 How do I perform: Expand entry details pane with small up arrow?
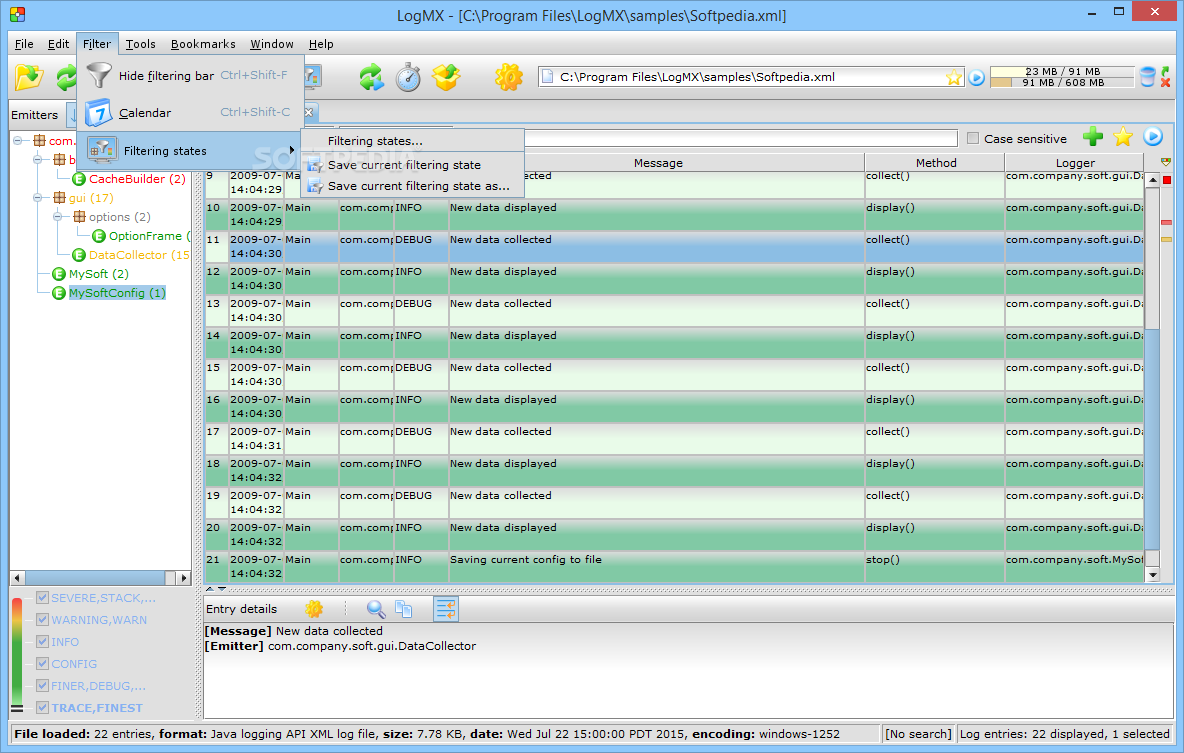pyautogui.click(x=210, y=588)
